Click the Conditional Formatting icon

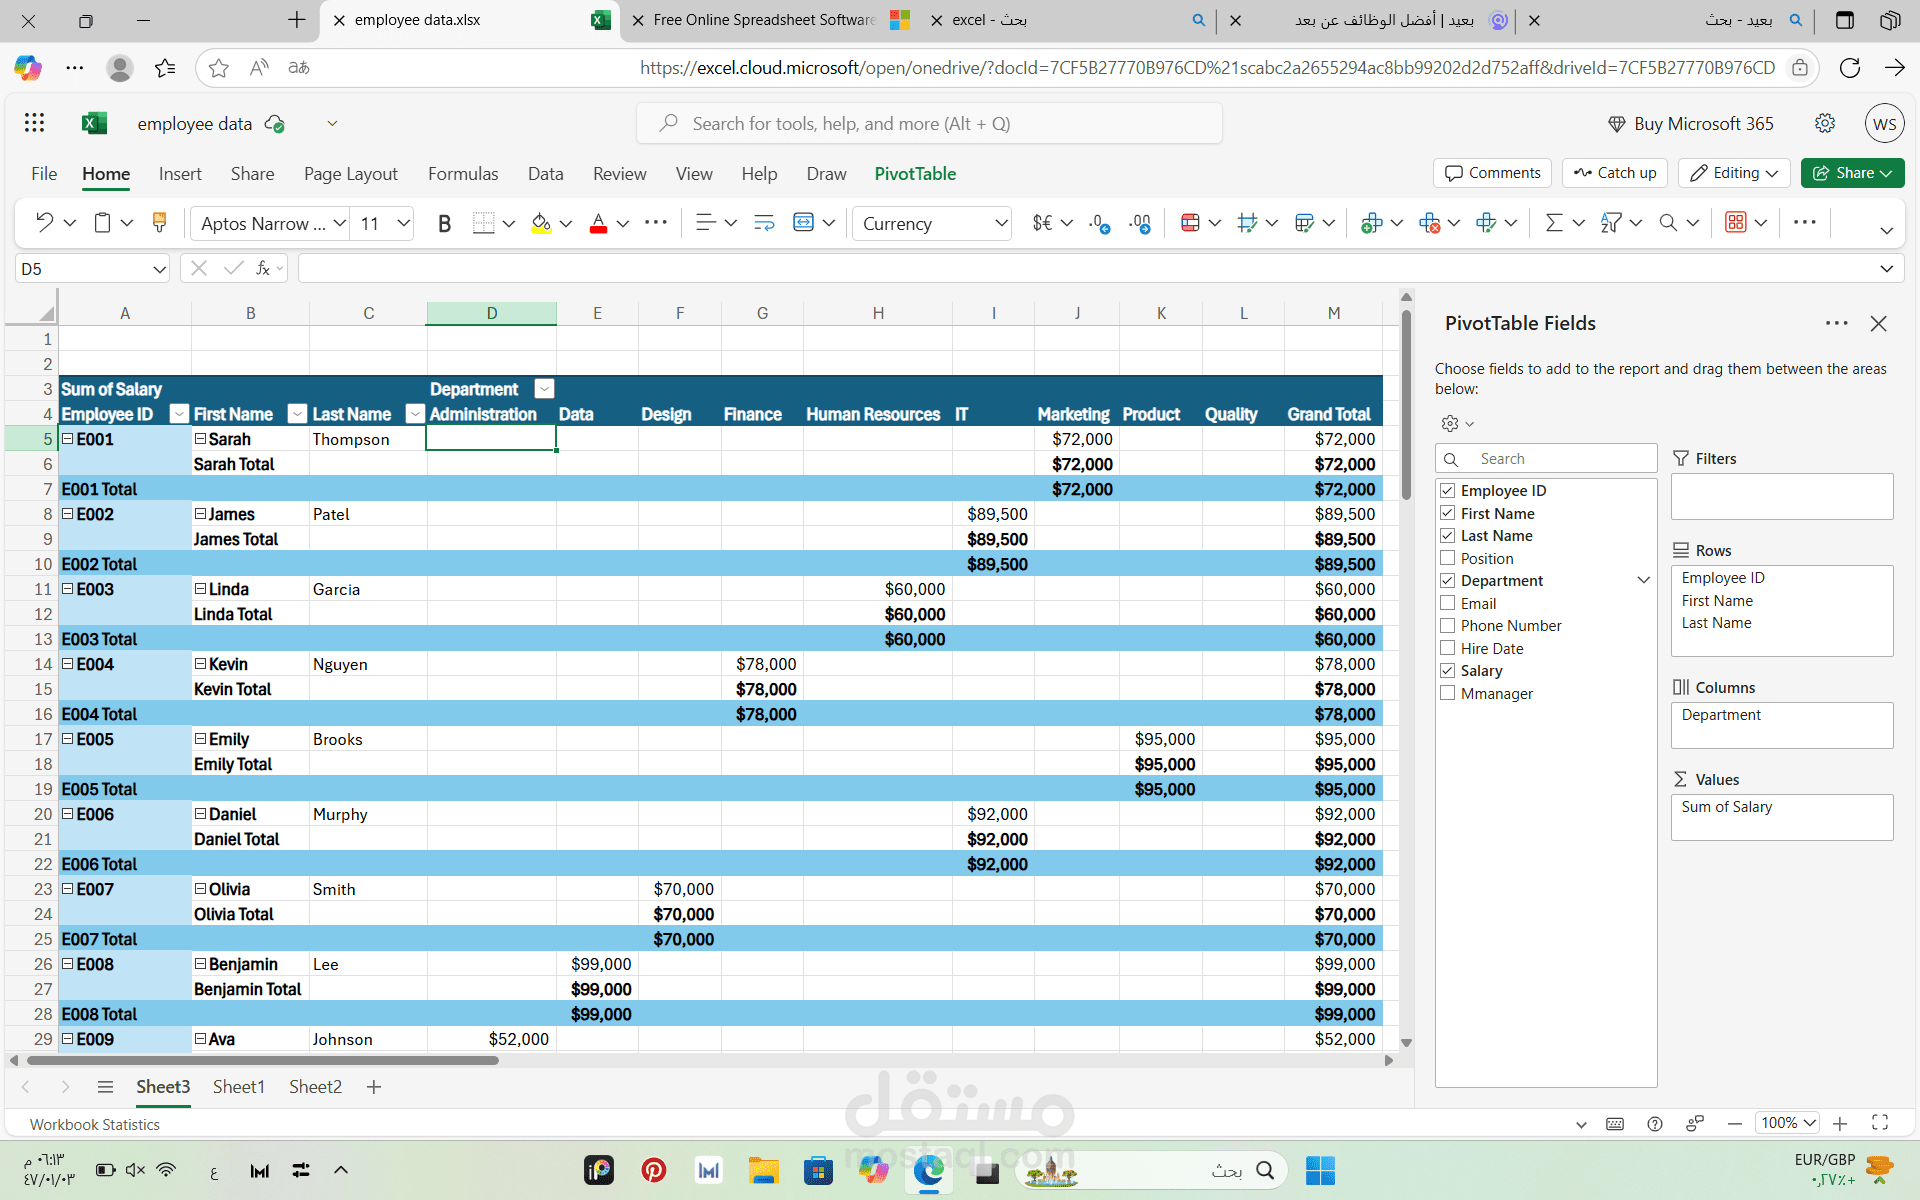click(1190, 223)
